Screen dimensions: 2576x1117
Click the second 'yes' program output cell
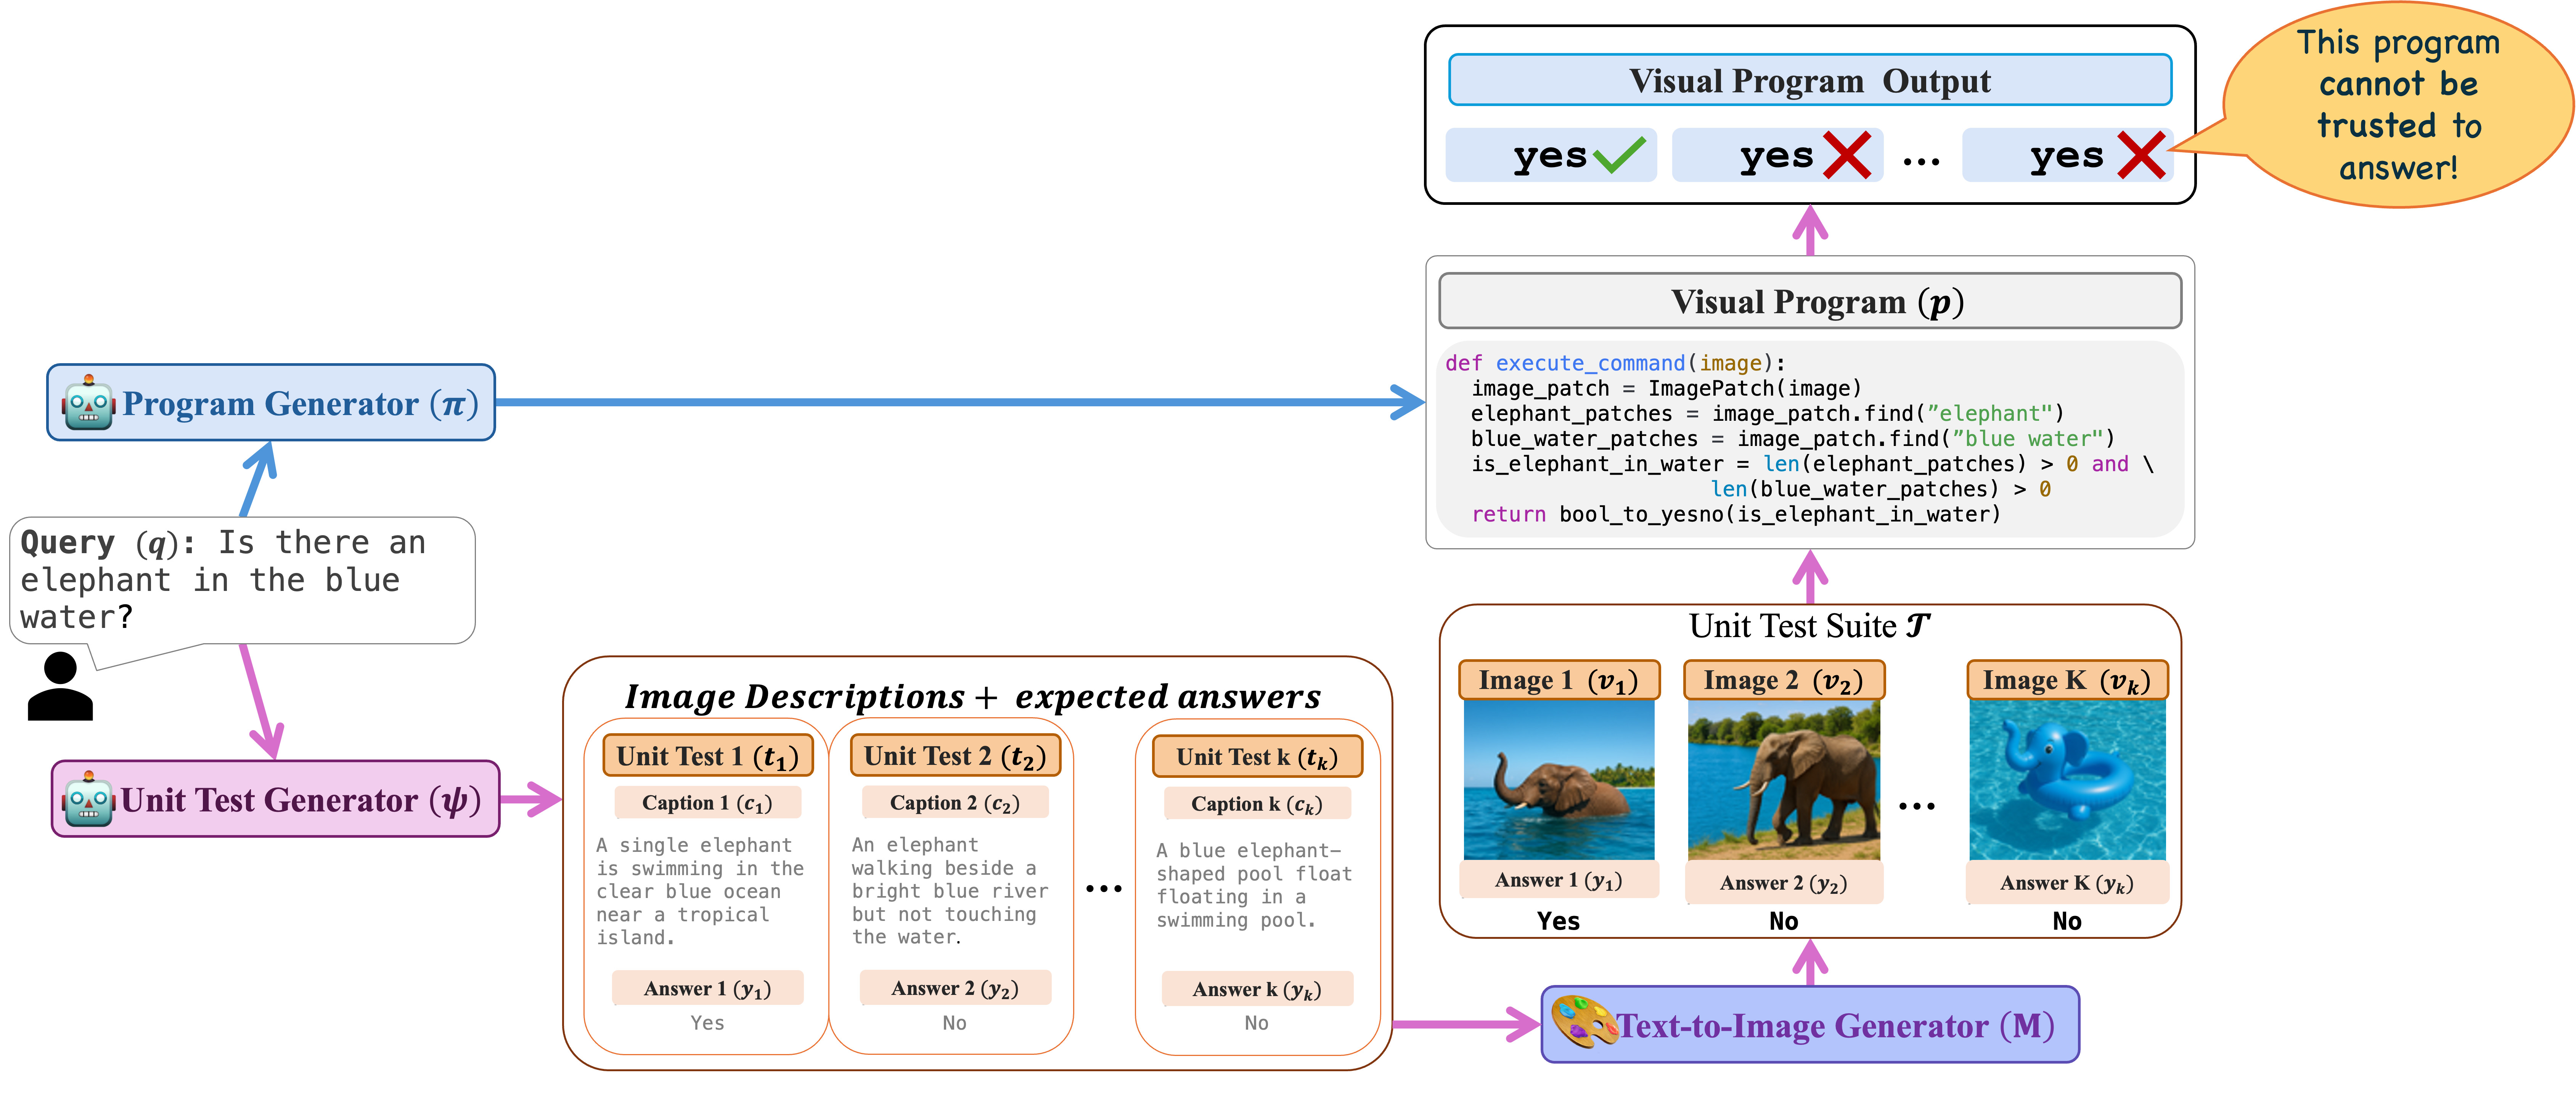1777,155
